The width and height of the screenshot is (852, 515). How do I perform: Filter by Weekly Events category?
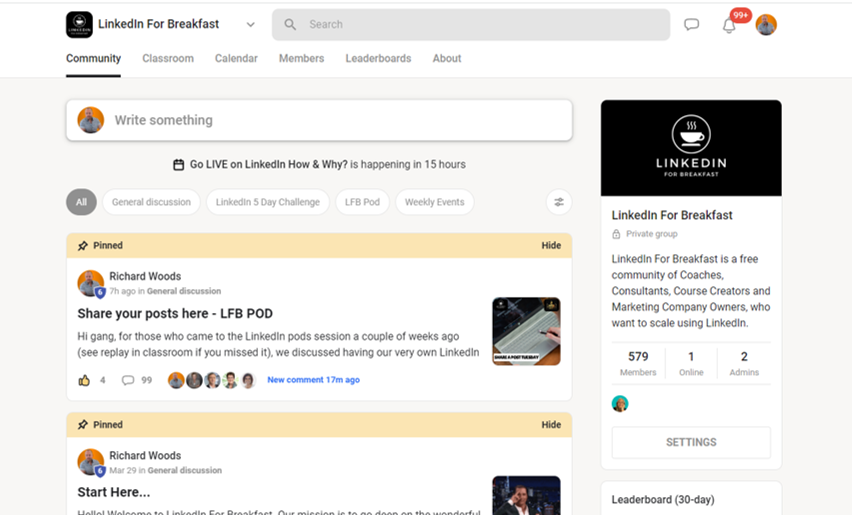click(435, 202)
